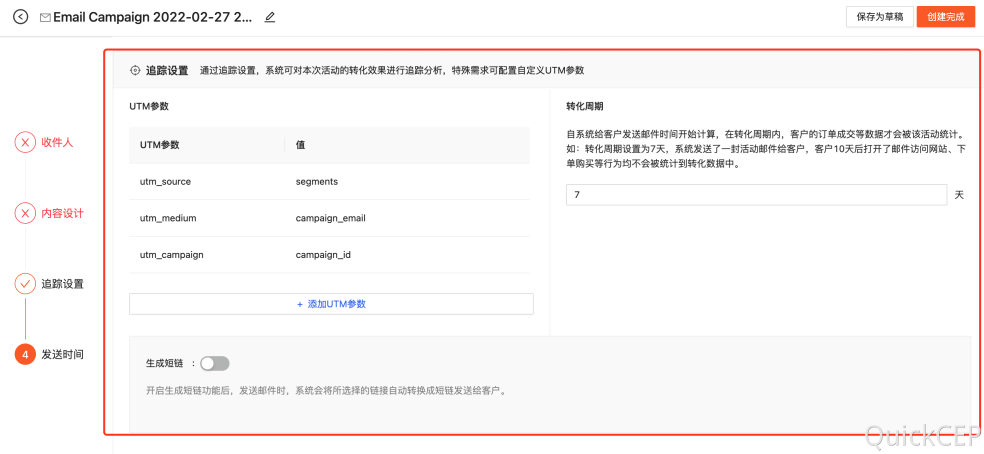Open the 内容设计 step
984x454 pixels.
click(63, 213)
